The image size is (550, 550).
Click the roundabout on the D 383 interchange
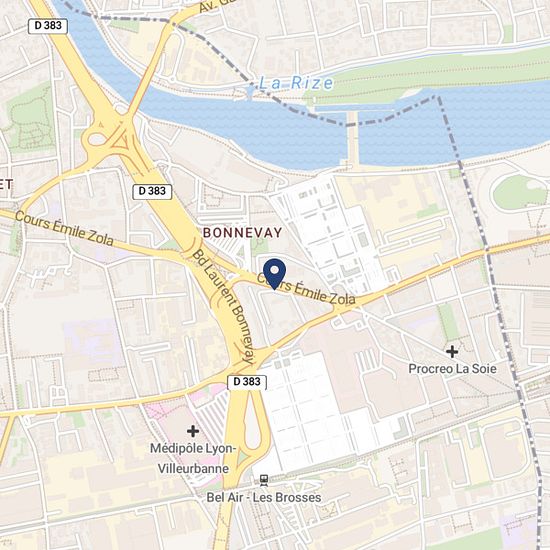click(97, 139)
